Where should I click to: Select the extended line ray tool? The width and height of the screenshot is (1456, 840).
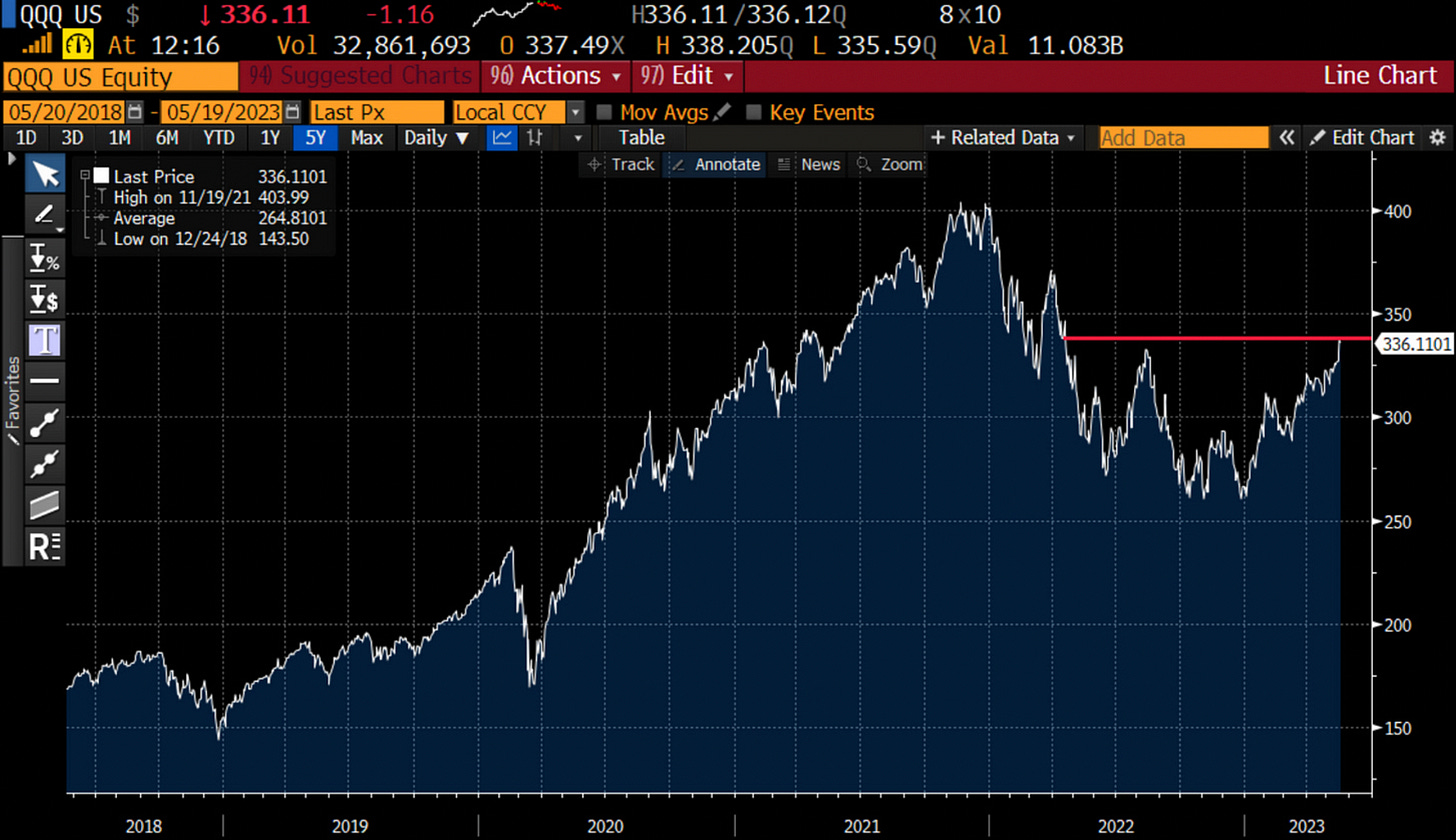point(46,464)
